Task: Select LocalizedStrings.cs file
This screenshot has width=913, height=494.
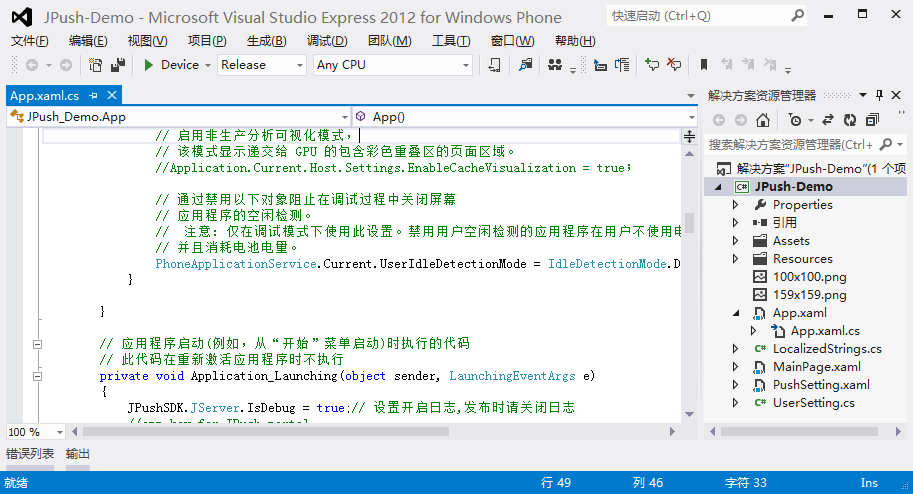Action: 827,349
